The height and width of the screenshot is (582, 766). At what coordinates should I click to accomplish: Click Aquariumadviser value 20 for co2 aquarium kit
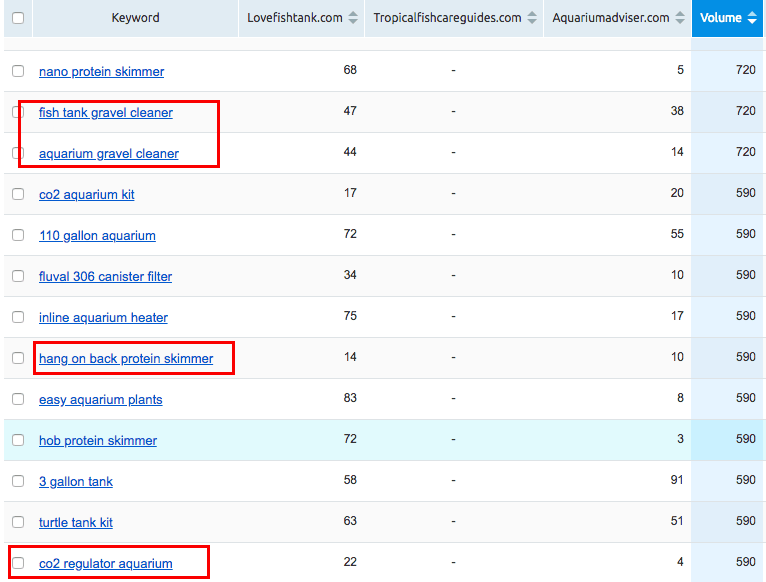pyautogui.click(x=677, y=193)
